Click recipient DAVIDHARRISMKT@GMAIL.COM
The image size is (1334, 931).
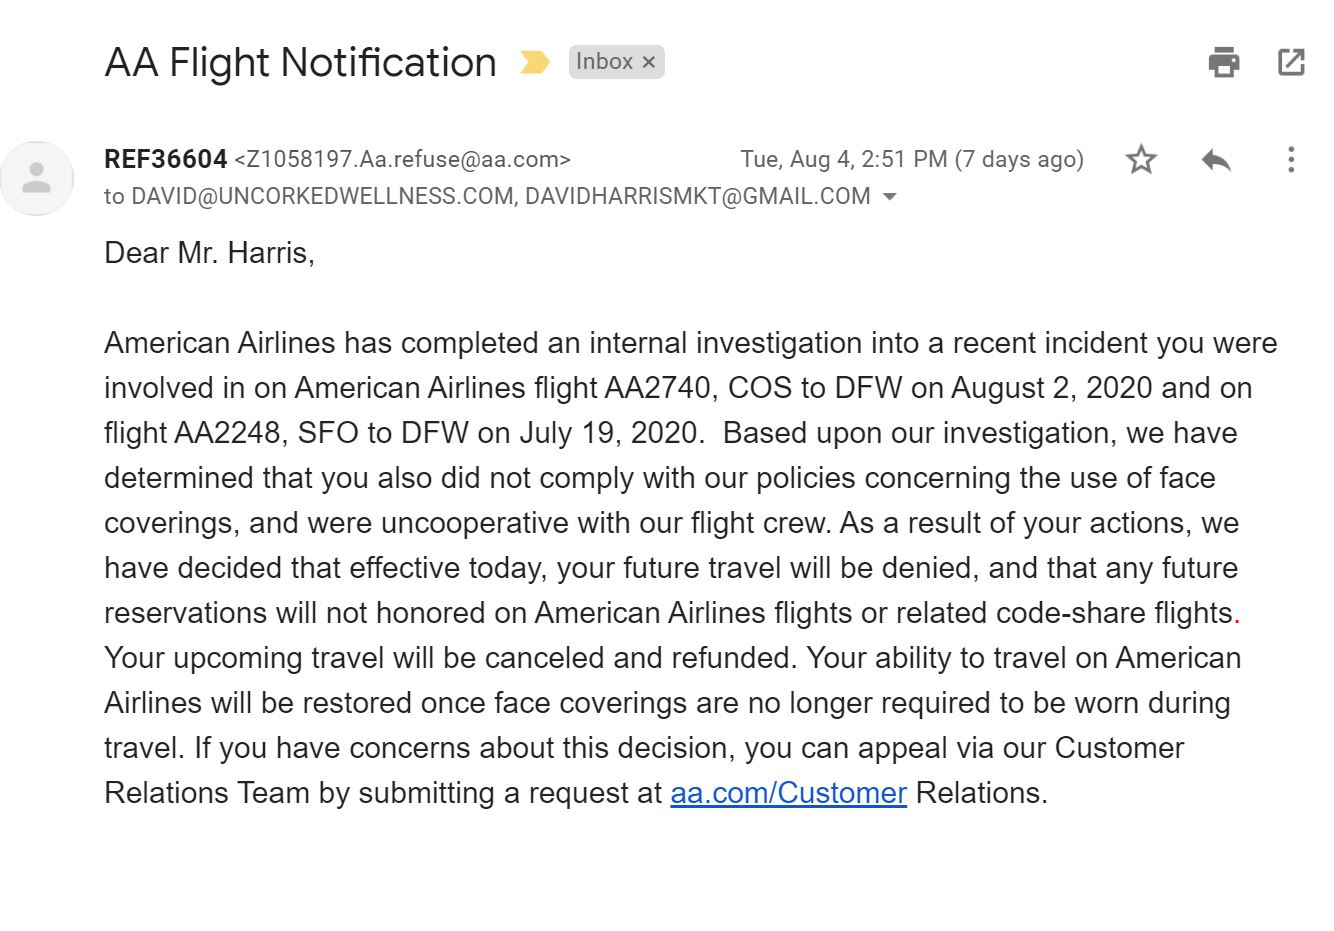point(697,196)
